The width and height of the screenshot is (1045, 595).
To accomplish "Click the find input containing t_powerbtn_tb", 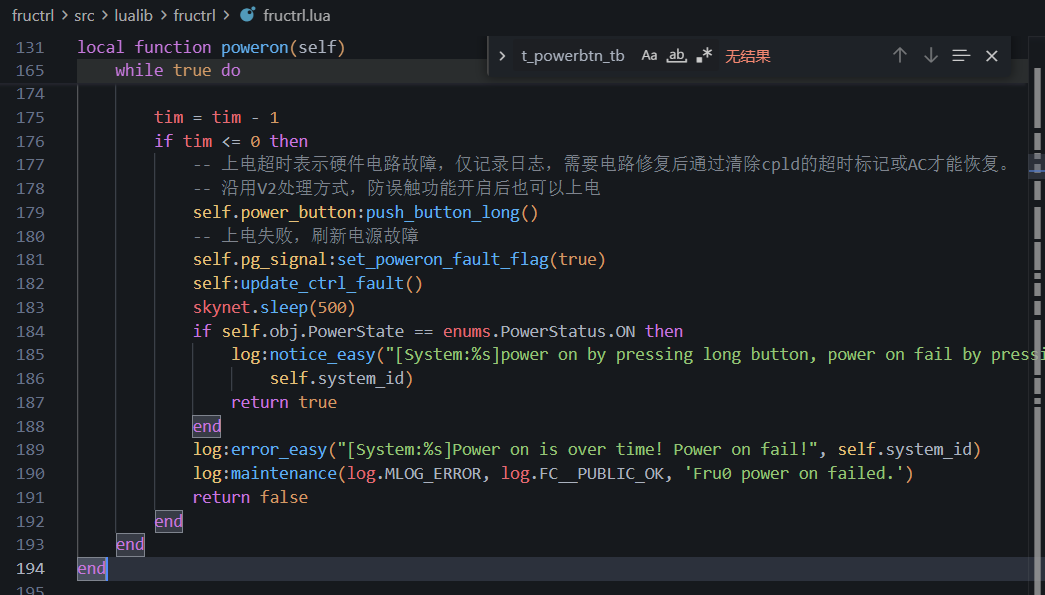I will pos(572,56).
